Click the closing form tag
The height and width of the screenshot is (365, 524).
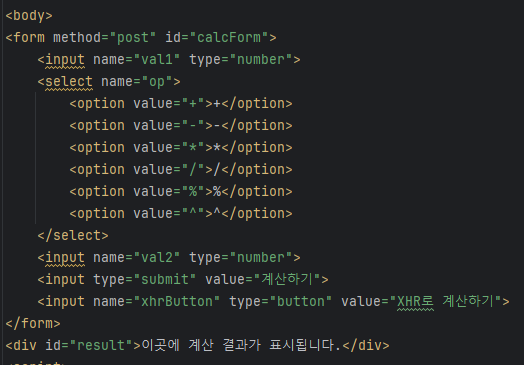point(33,324)
